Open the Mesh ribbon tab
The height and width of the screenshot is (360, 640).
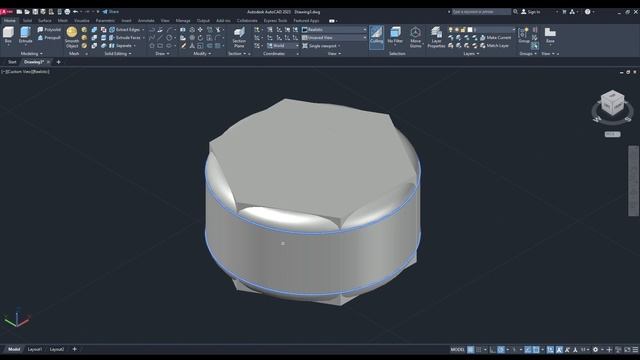pyautogui.click(x=63, y=20)
